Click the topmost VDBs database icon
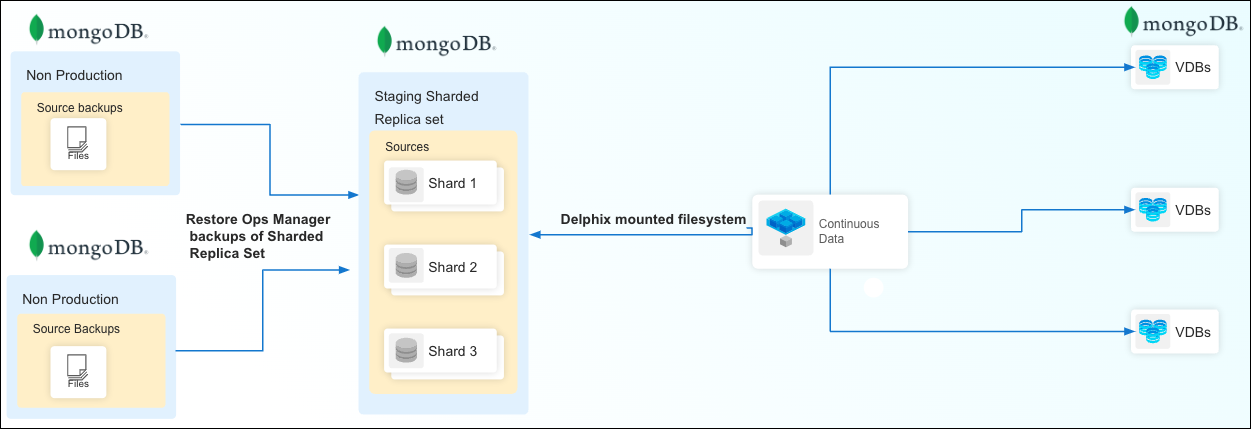Image resolution: width=1251 pixels, height=429 pixels. 1152,68
